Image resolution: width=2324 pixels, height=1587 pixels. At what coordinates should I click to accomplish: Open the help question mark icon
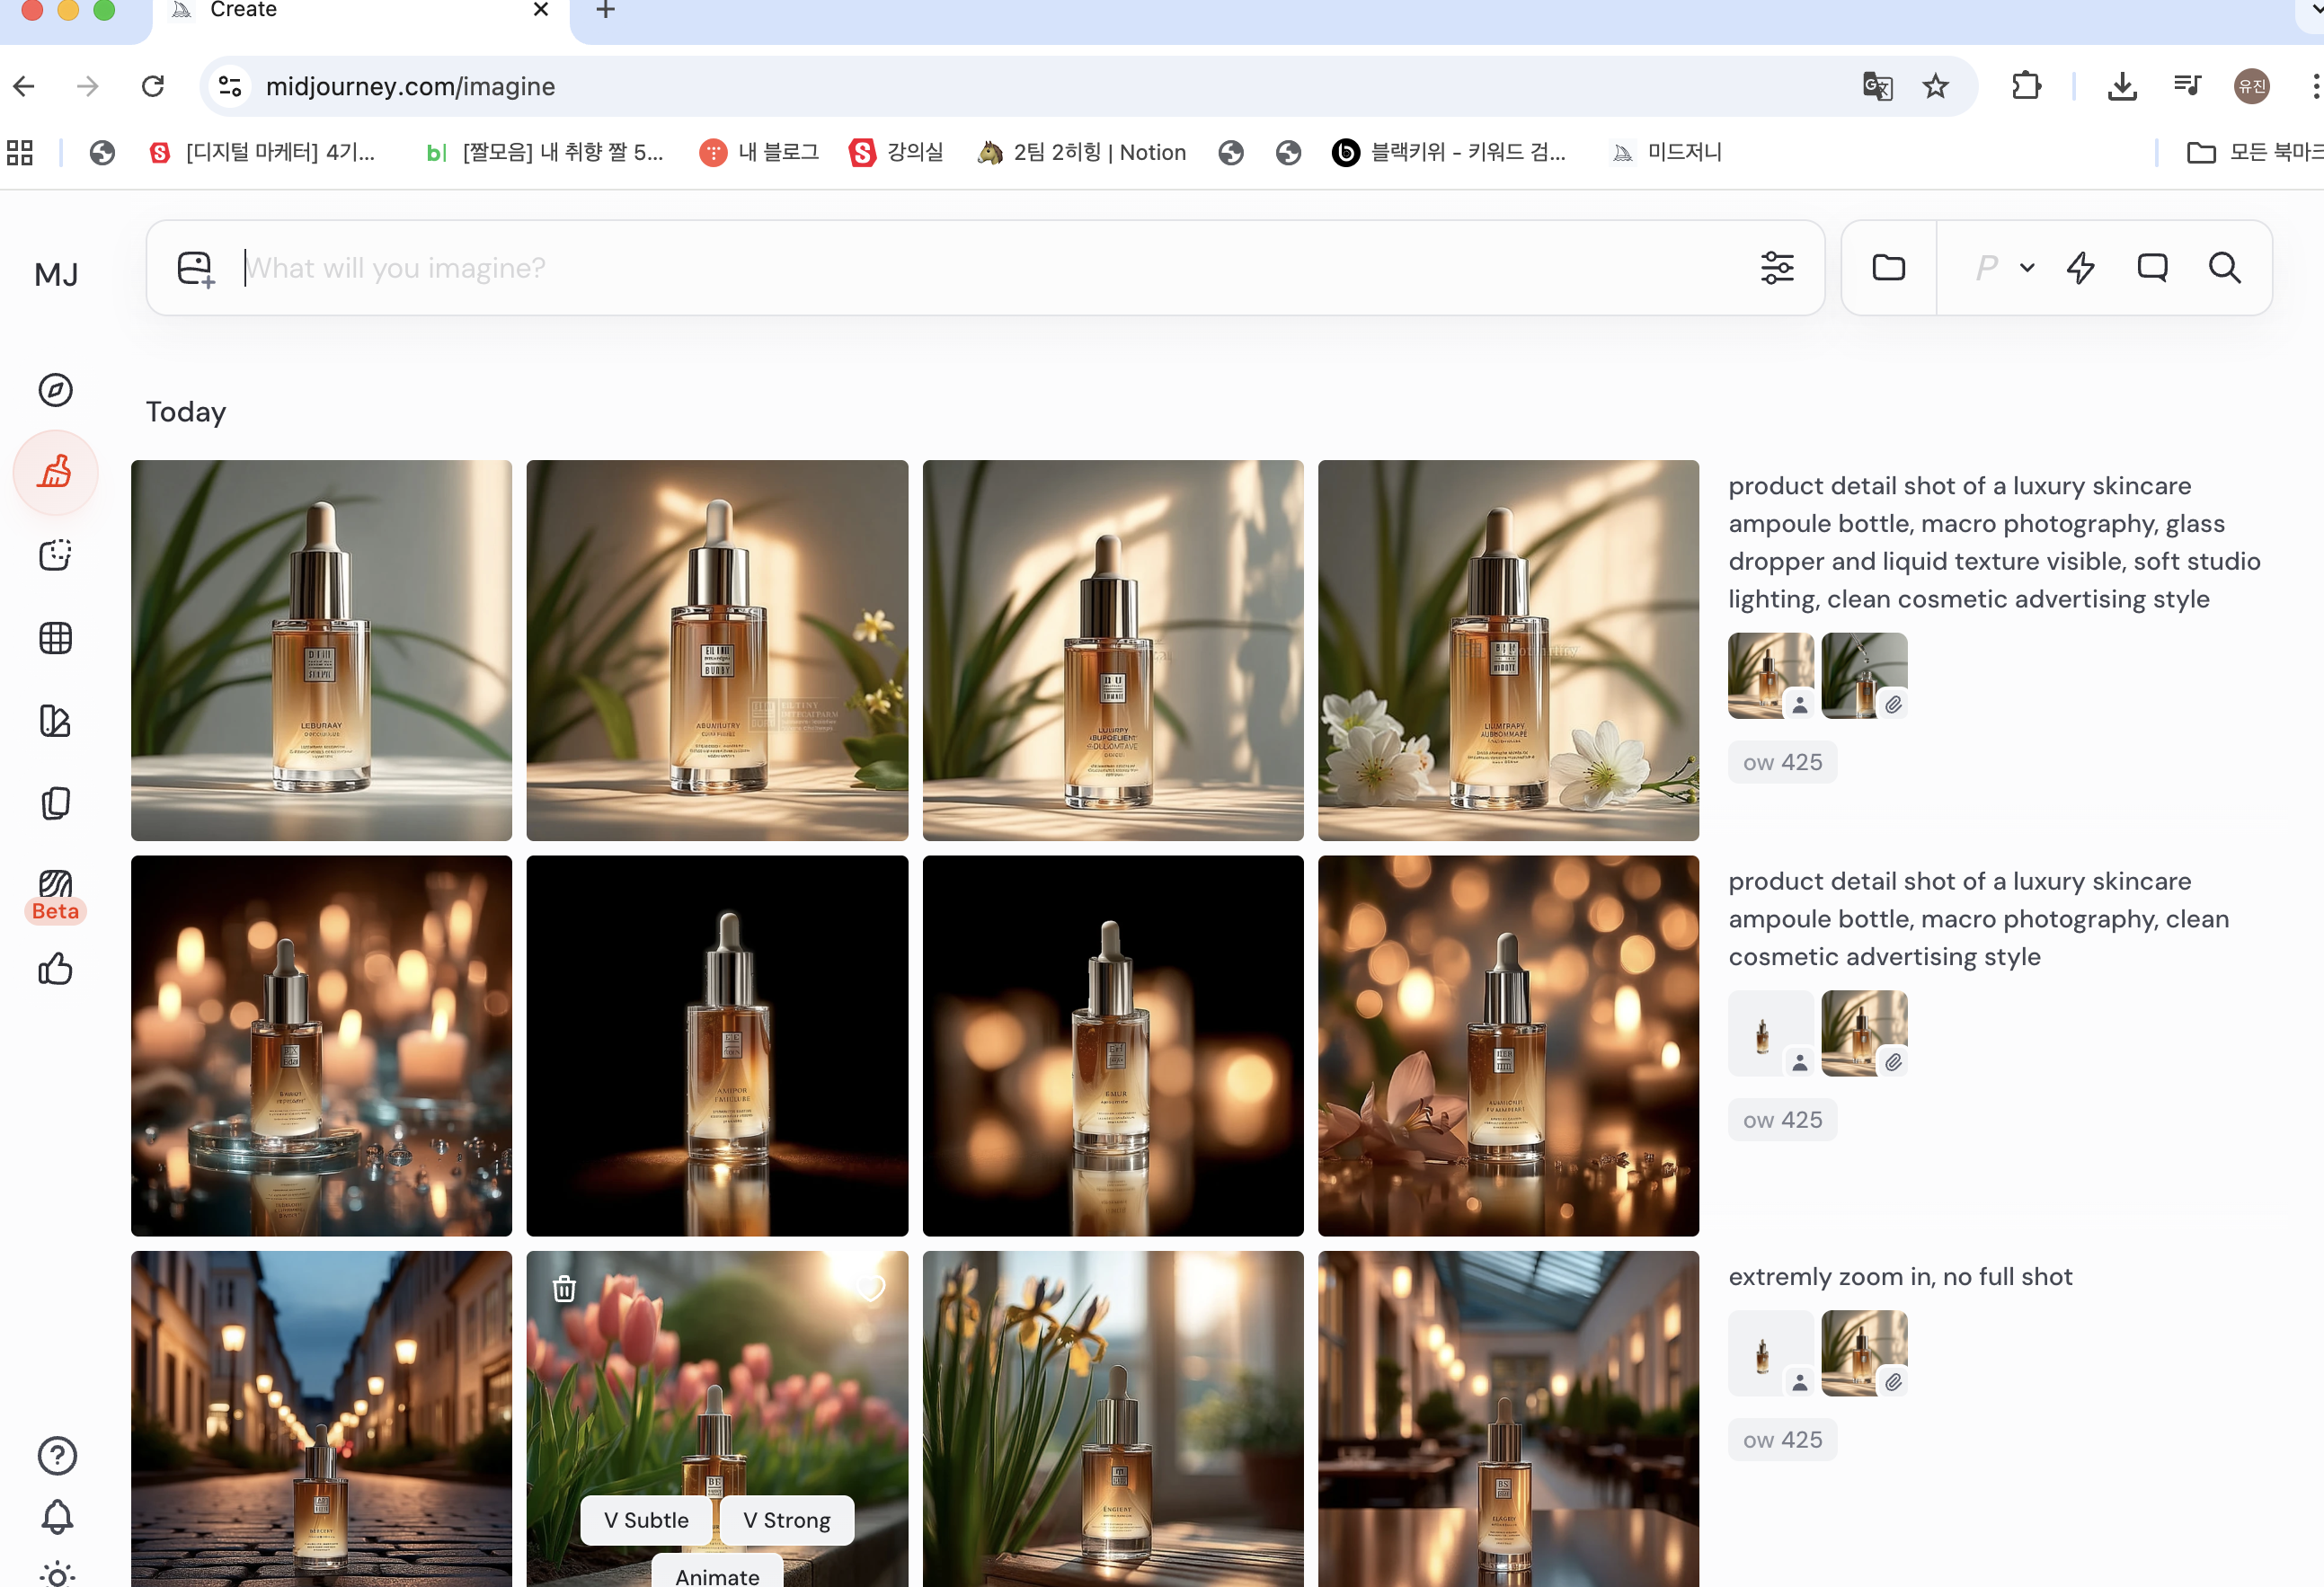click(57, 1455)
